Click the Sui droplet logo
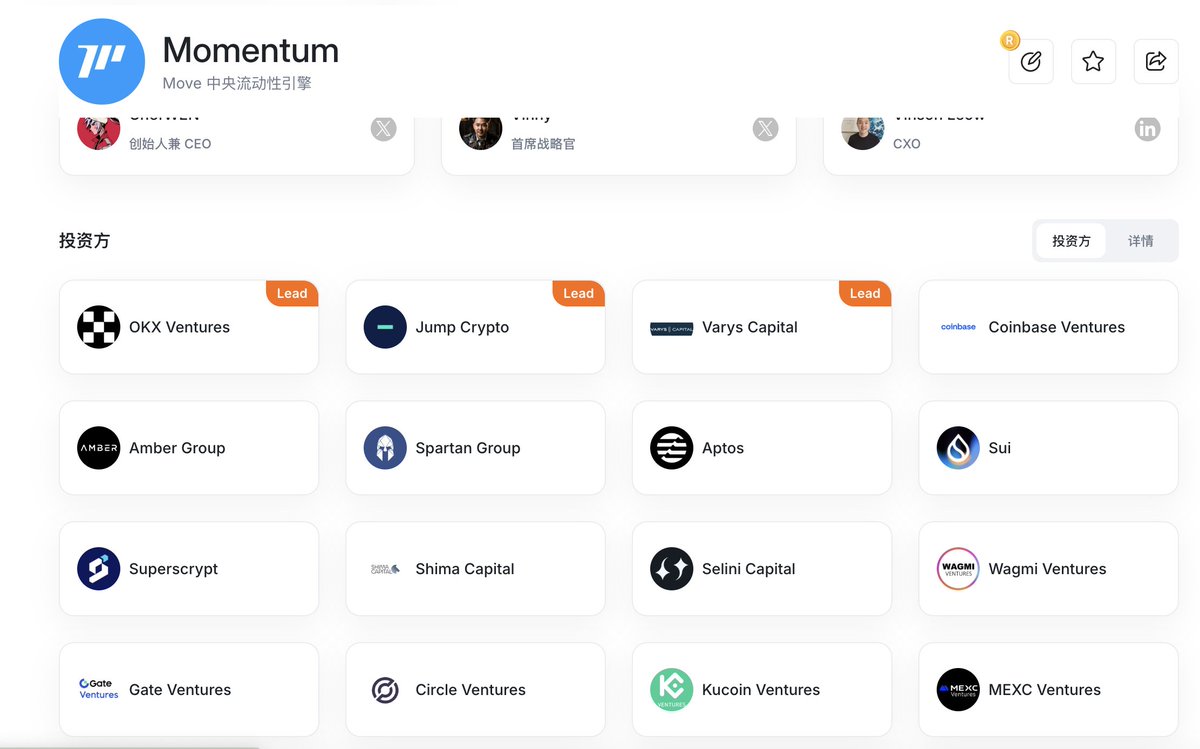Screen dimensions: 1200x749 [958, 448]
